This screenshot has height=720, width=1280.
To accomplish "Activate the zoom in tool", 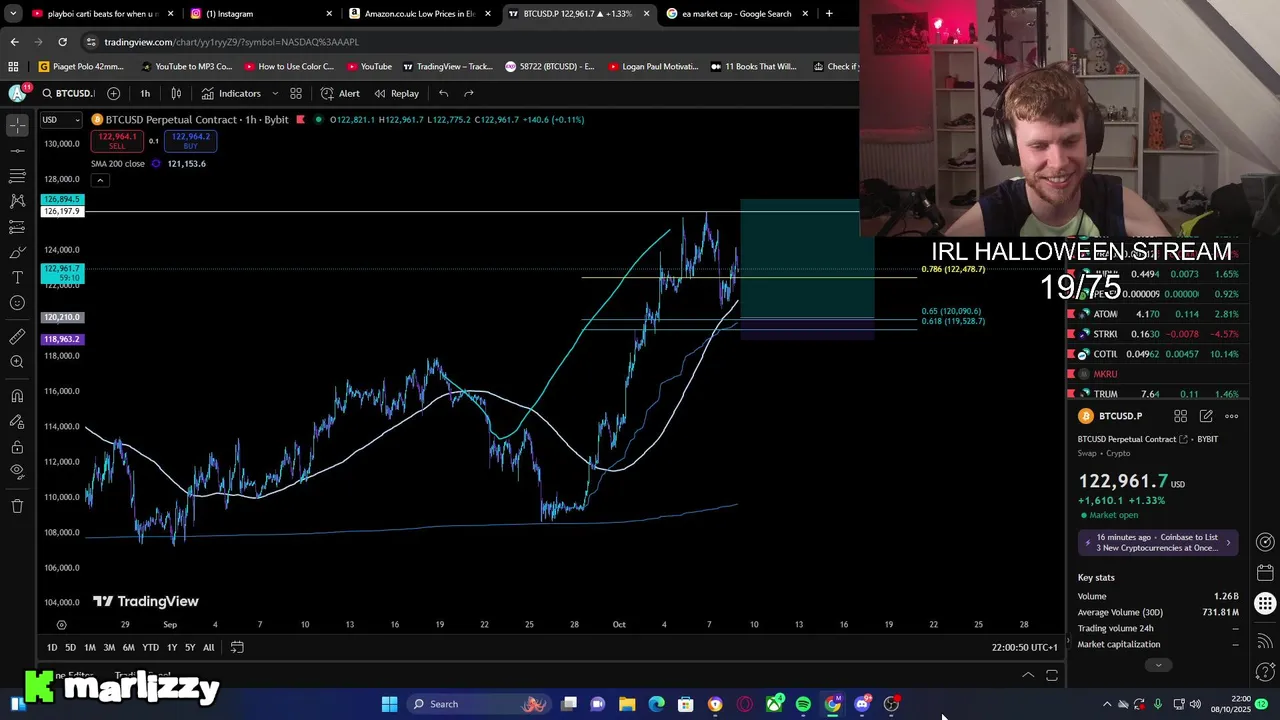I will click(17, 362).
